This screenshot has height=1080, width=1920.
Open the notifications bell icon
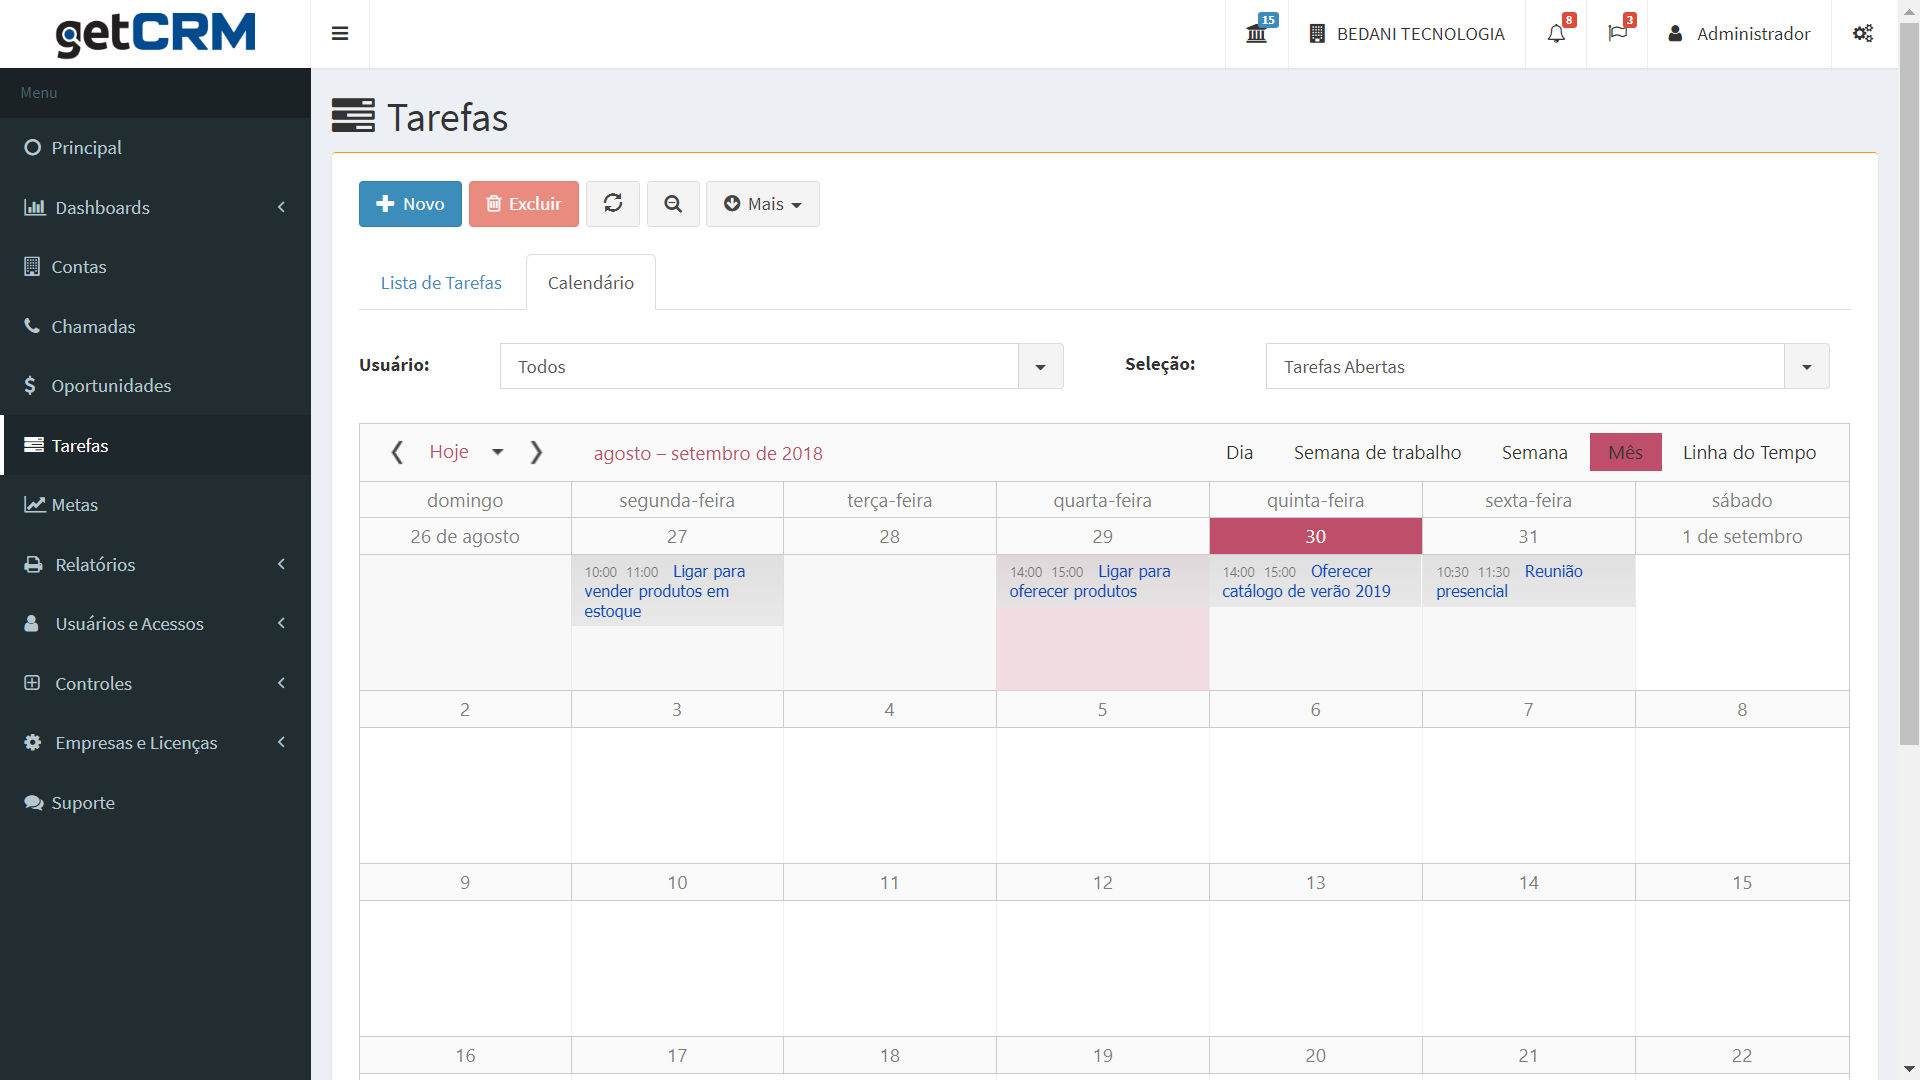1556,34
